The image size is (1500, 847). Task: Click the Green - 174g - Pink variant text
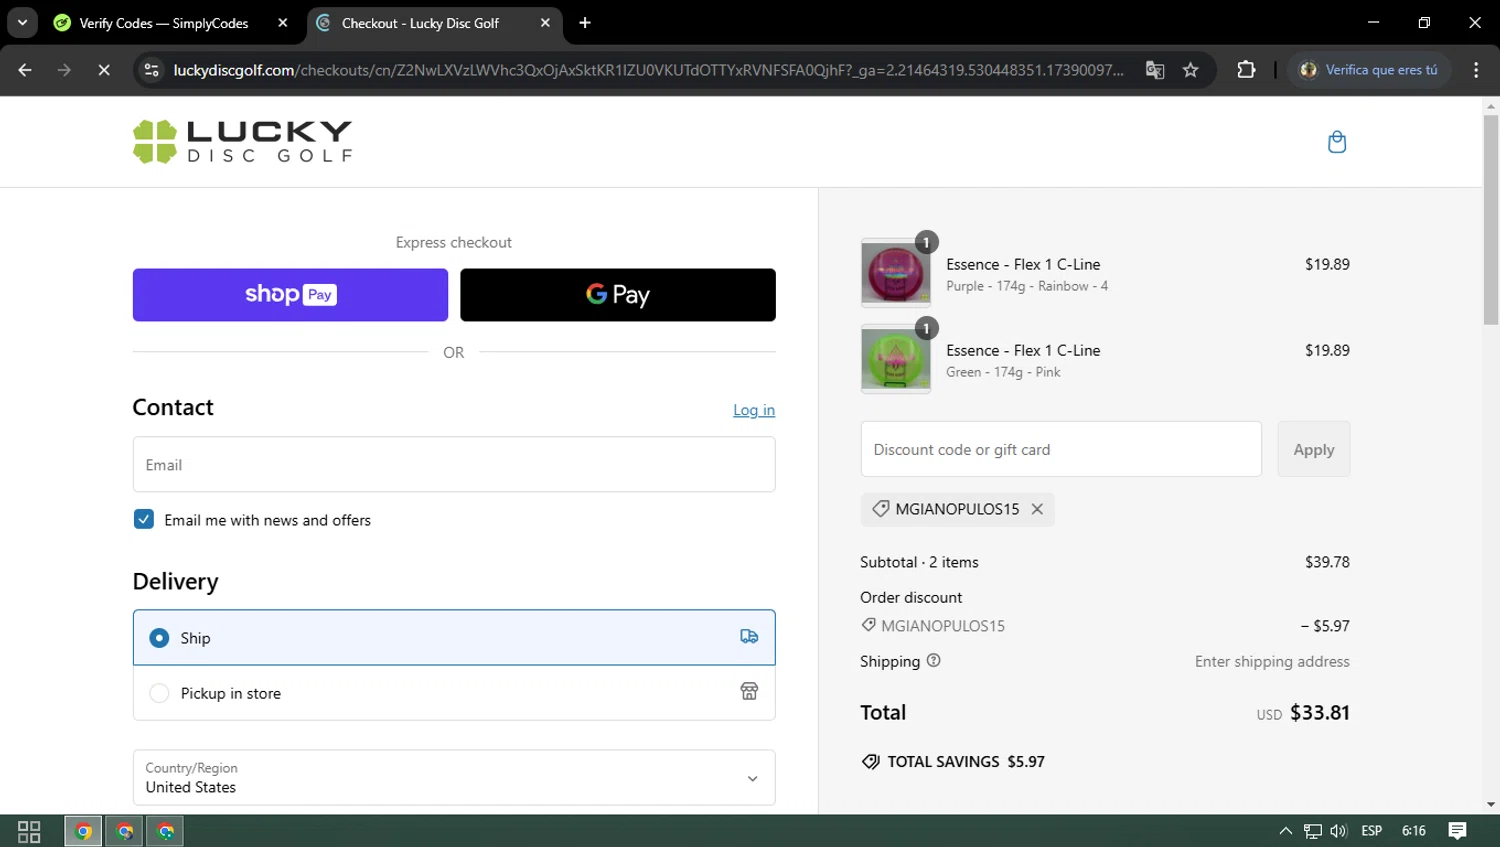1003,372
